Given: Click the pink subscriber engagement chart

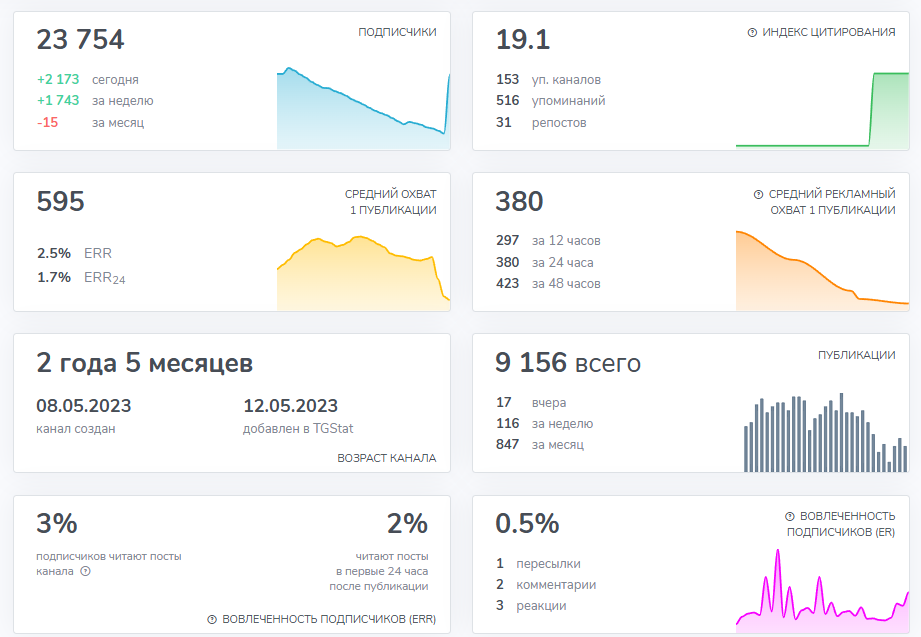Looking at the screenshot, I should click(821, 592).
